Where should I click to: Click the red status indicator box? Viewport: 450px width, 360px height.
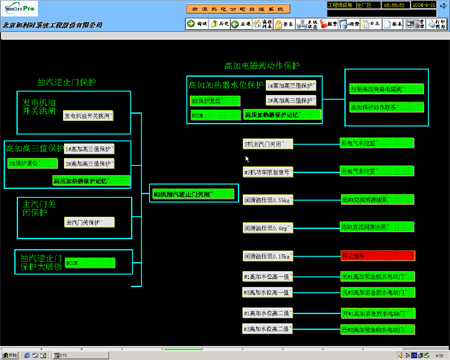(x=378, y=256)
